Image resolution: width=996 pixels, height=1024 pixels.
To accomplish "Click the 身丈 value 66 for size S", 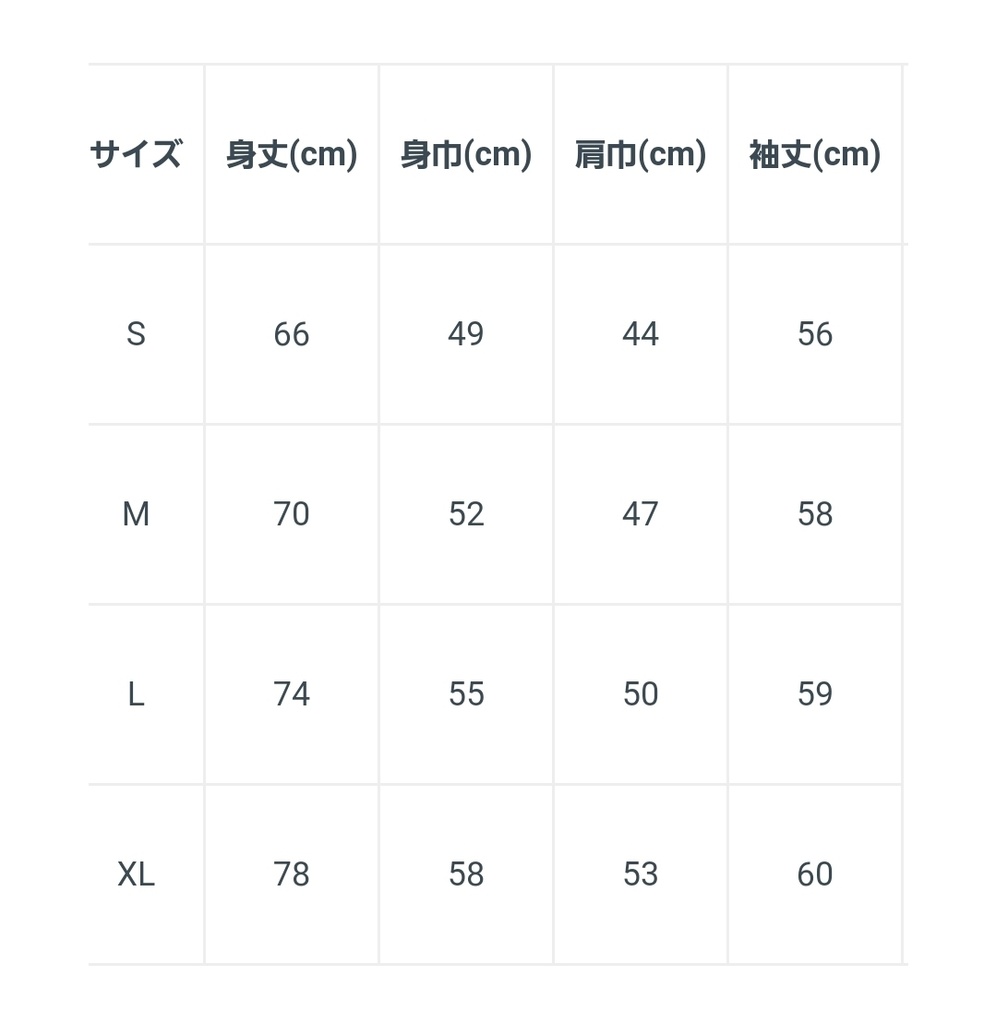I will point(291,334).
